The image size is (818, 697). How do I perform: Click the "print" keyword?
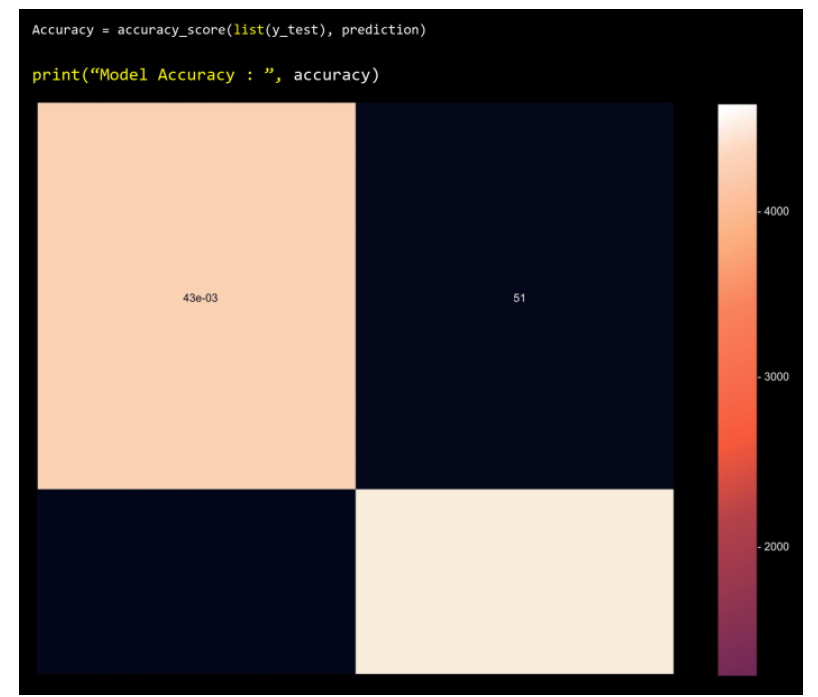[x=54, y=75]
